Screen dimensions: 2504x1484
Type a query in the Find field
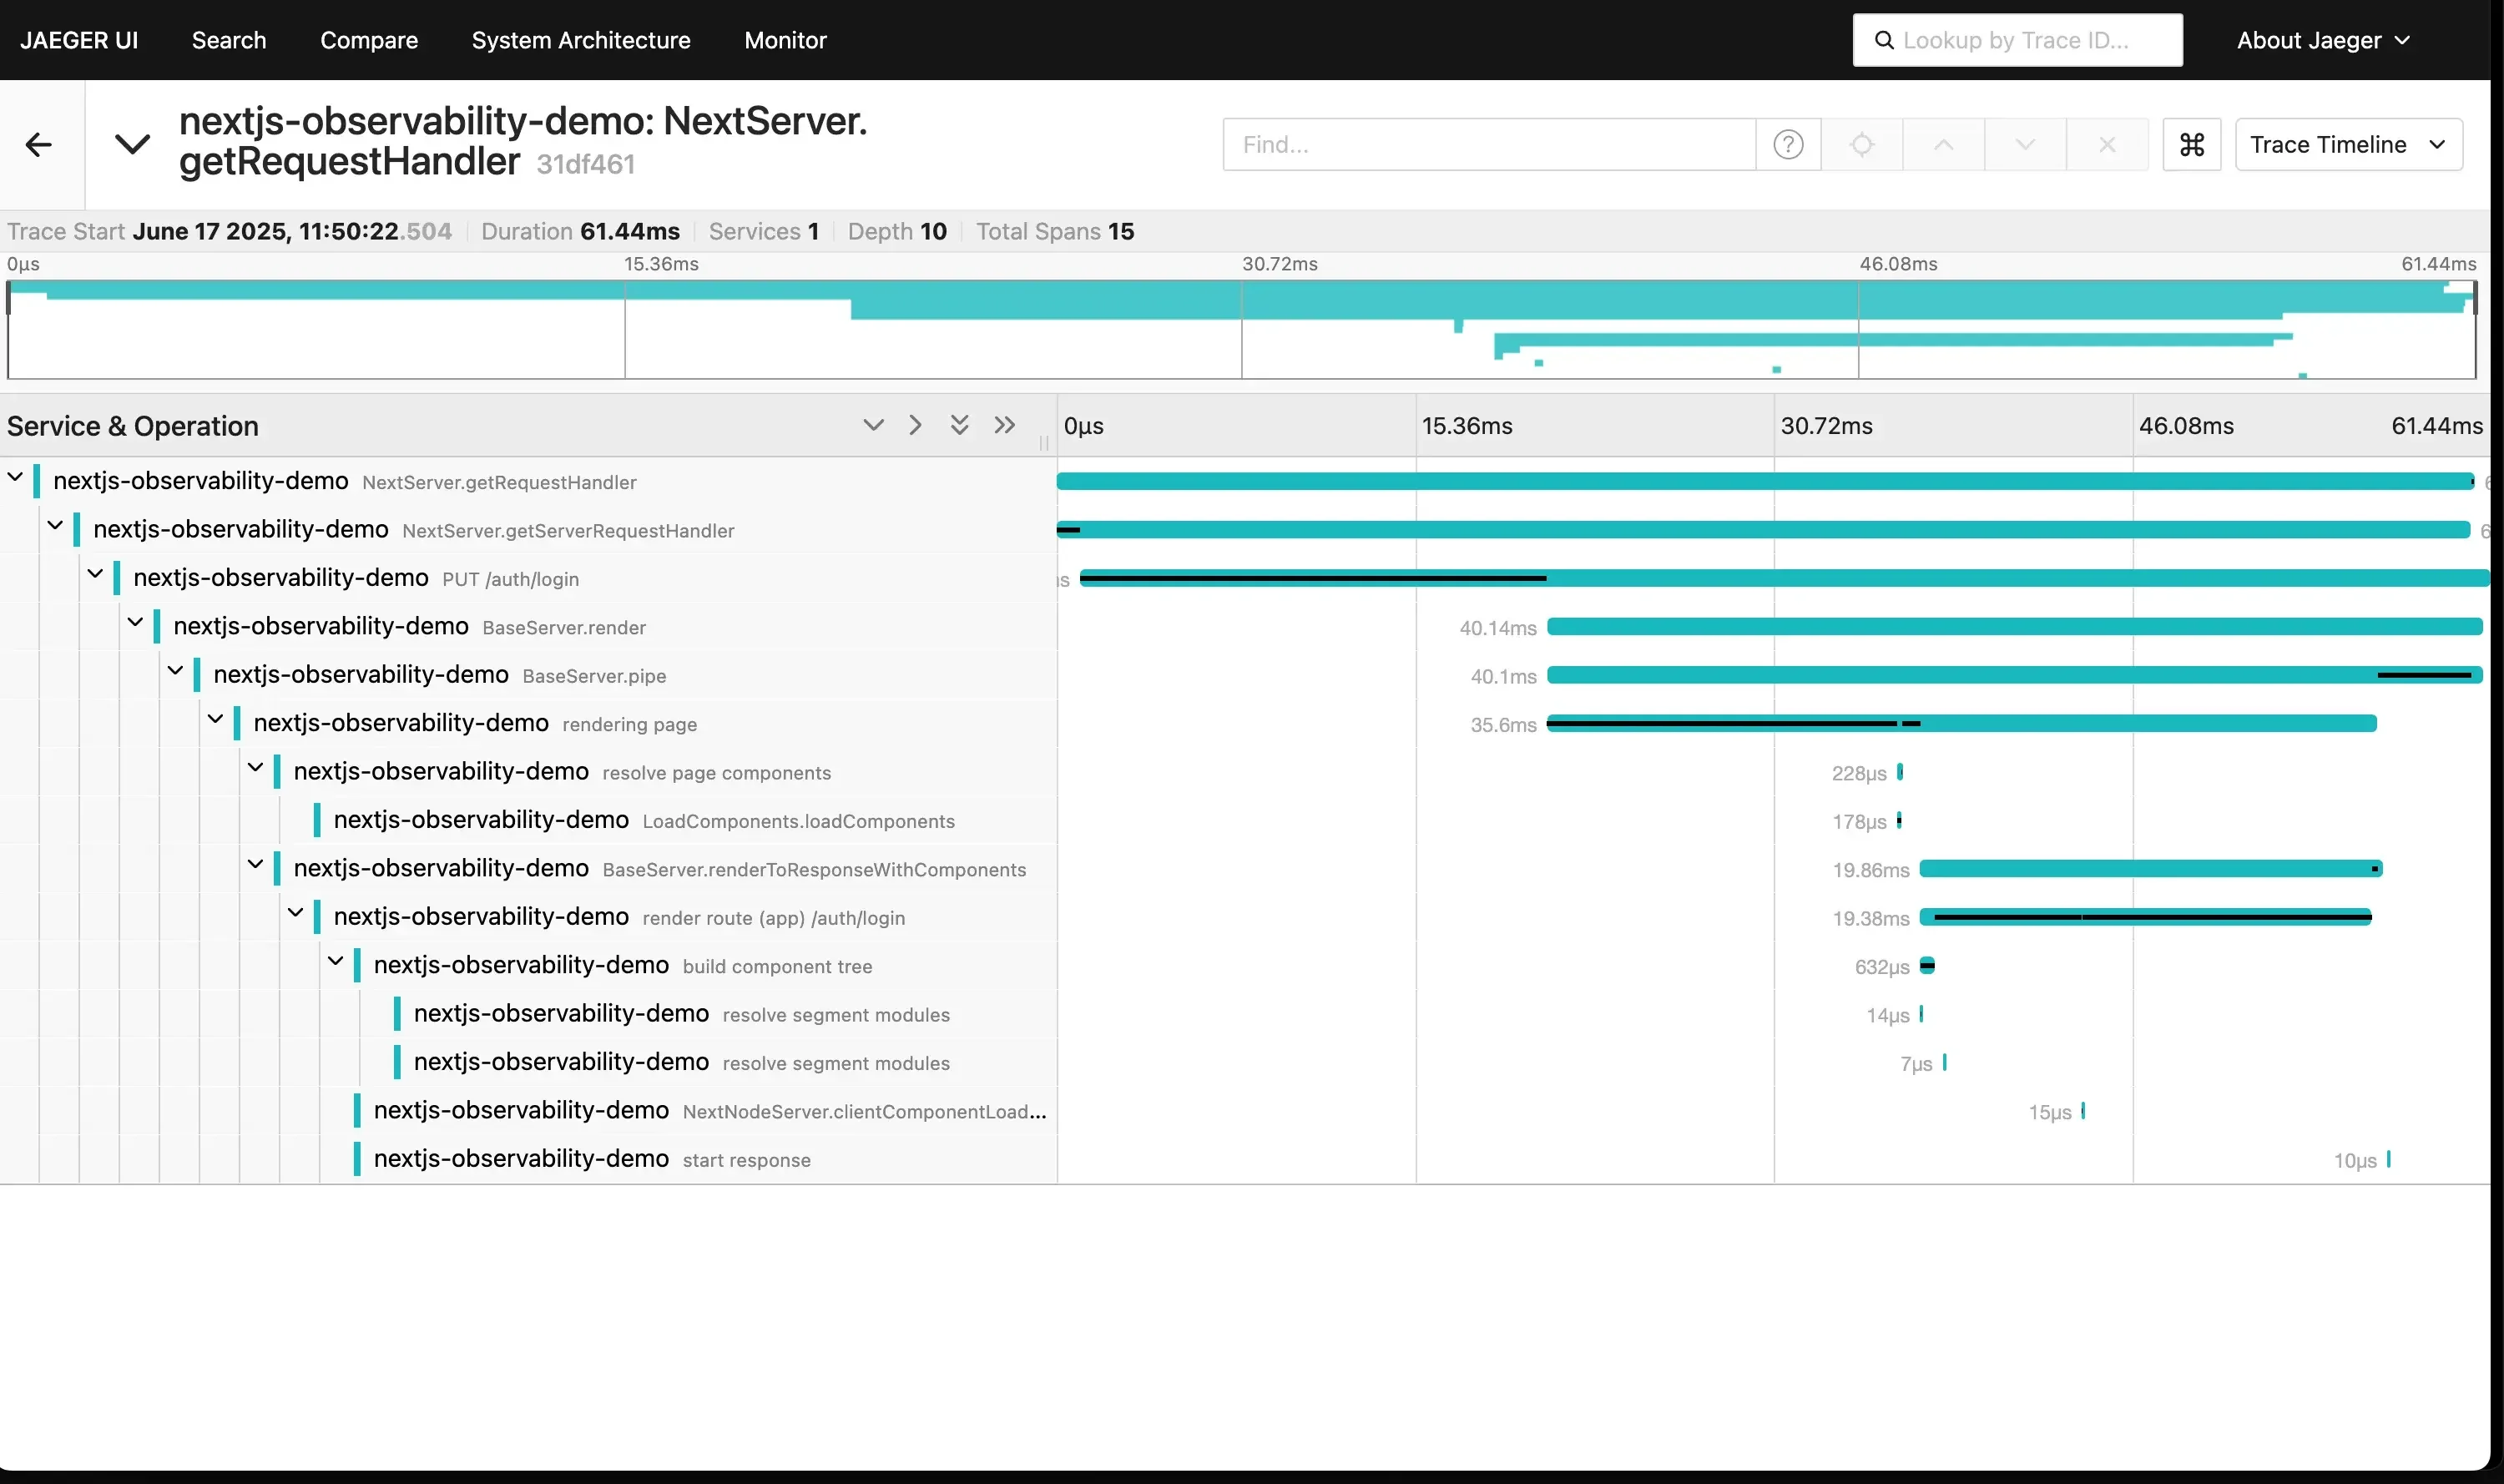[1490, 144]
